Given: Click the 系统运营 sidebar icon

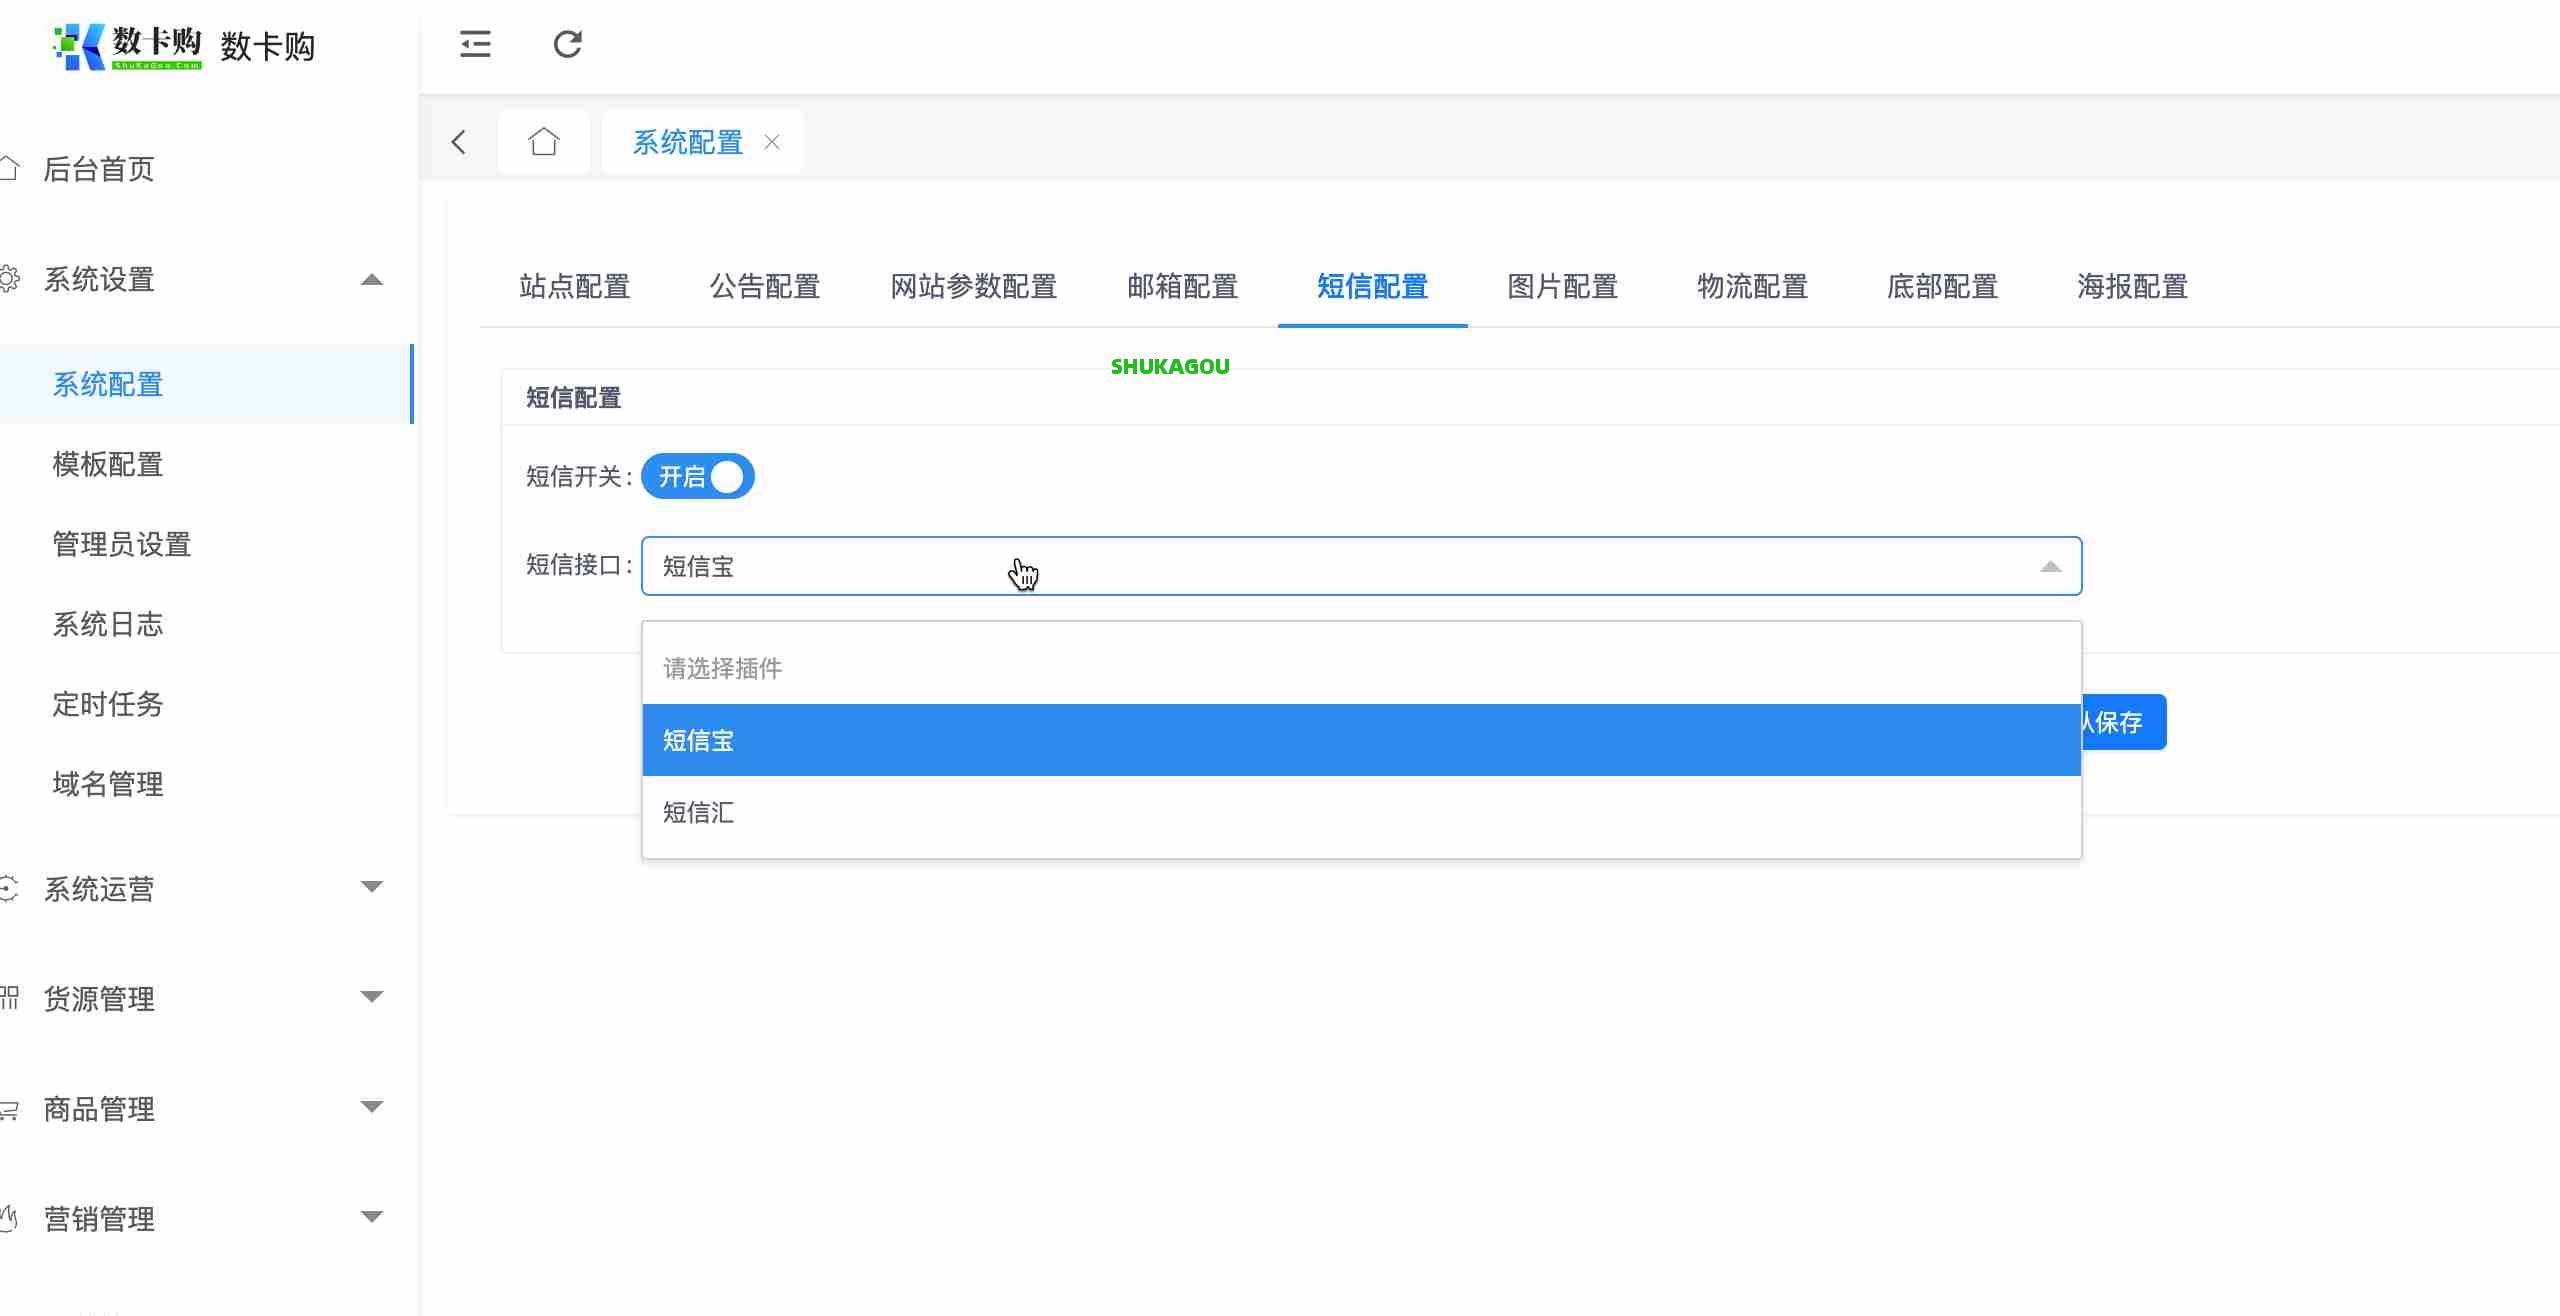Looking at the screenshot, I should 8,888.
